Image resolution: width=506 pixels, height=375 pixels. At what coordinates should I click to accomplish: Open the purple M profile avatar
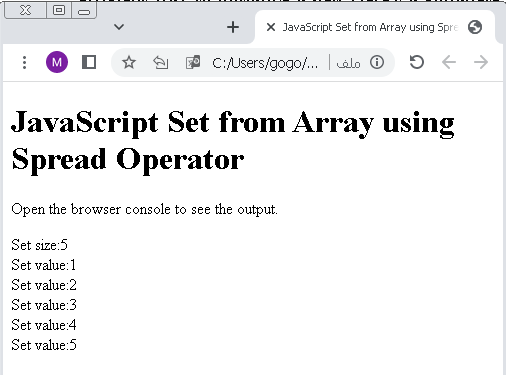57,62
